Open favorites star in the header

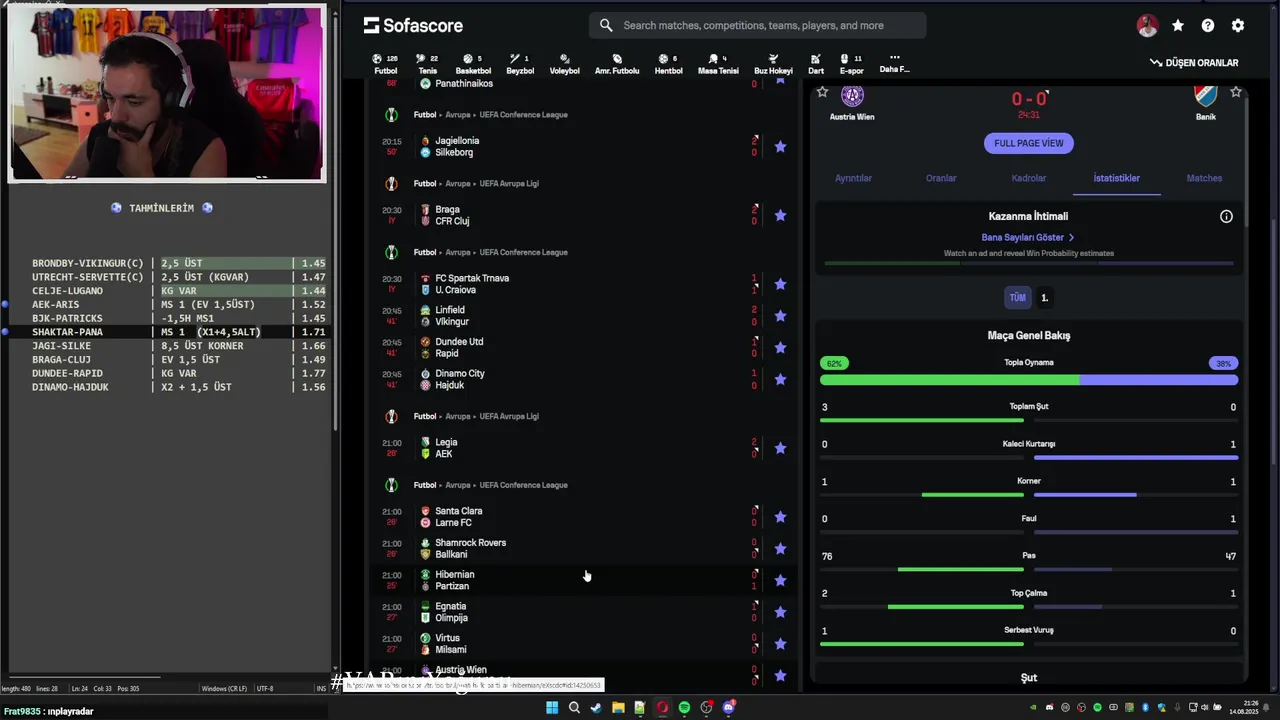click(x=1178, y=26)
